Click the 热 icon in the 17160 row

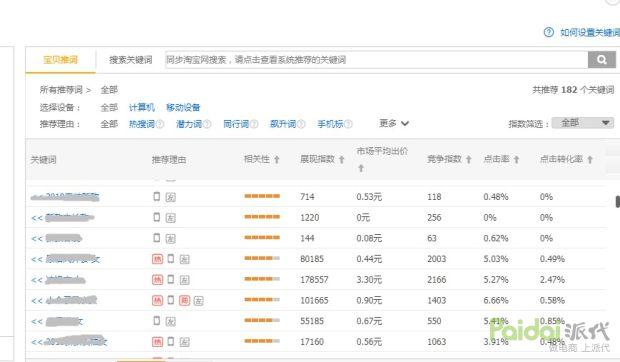(x=157, y=342)
